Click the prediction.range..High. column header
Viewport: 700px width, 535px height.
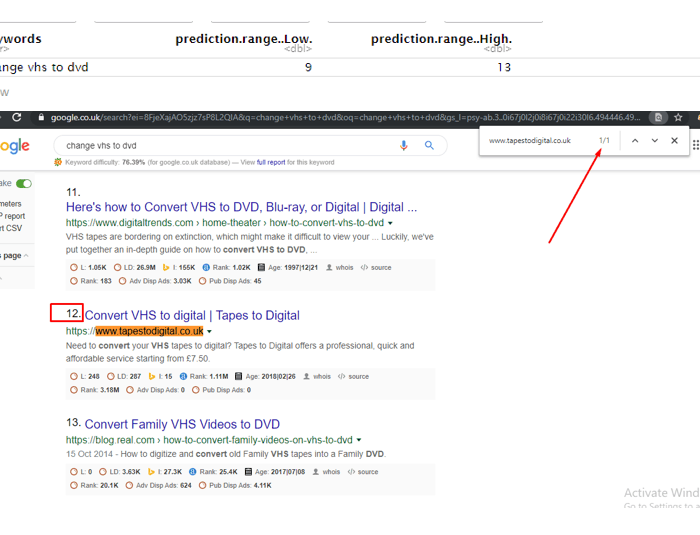pyautogui.click(x=441, y=39)
